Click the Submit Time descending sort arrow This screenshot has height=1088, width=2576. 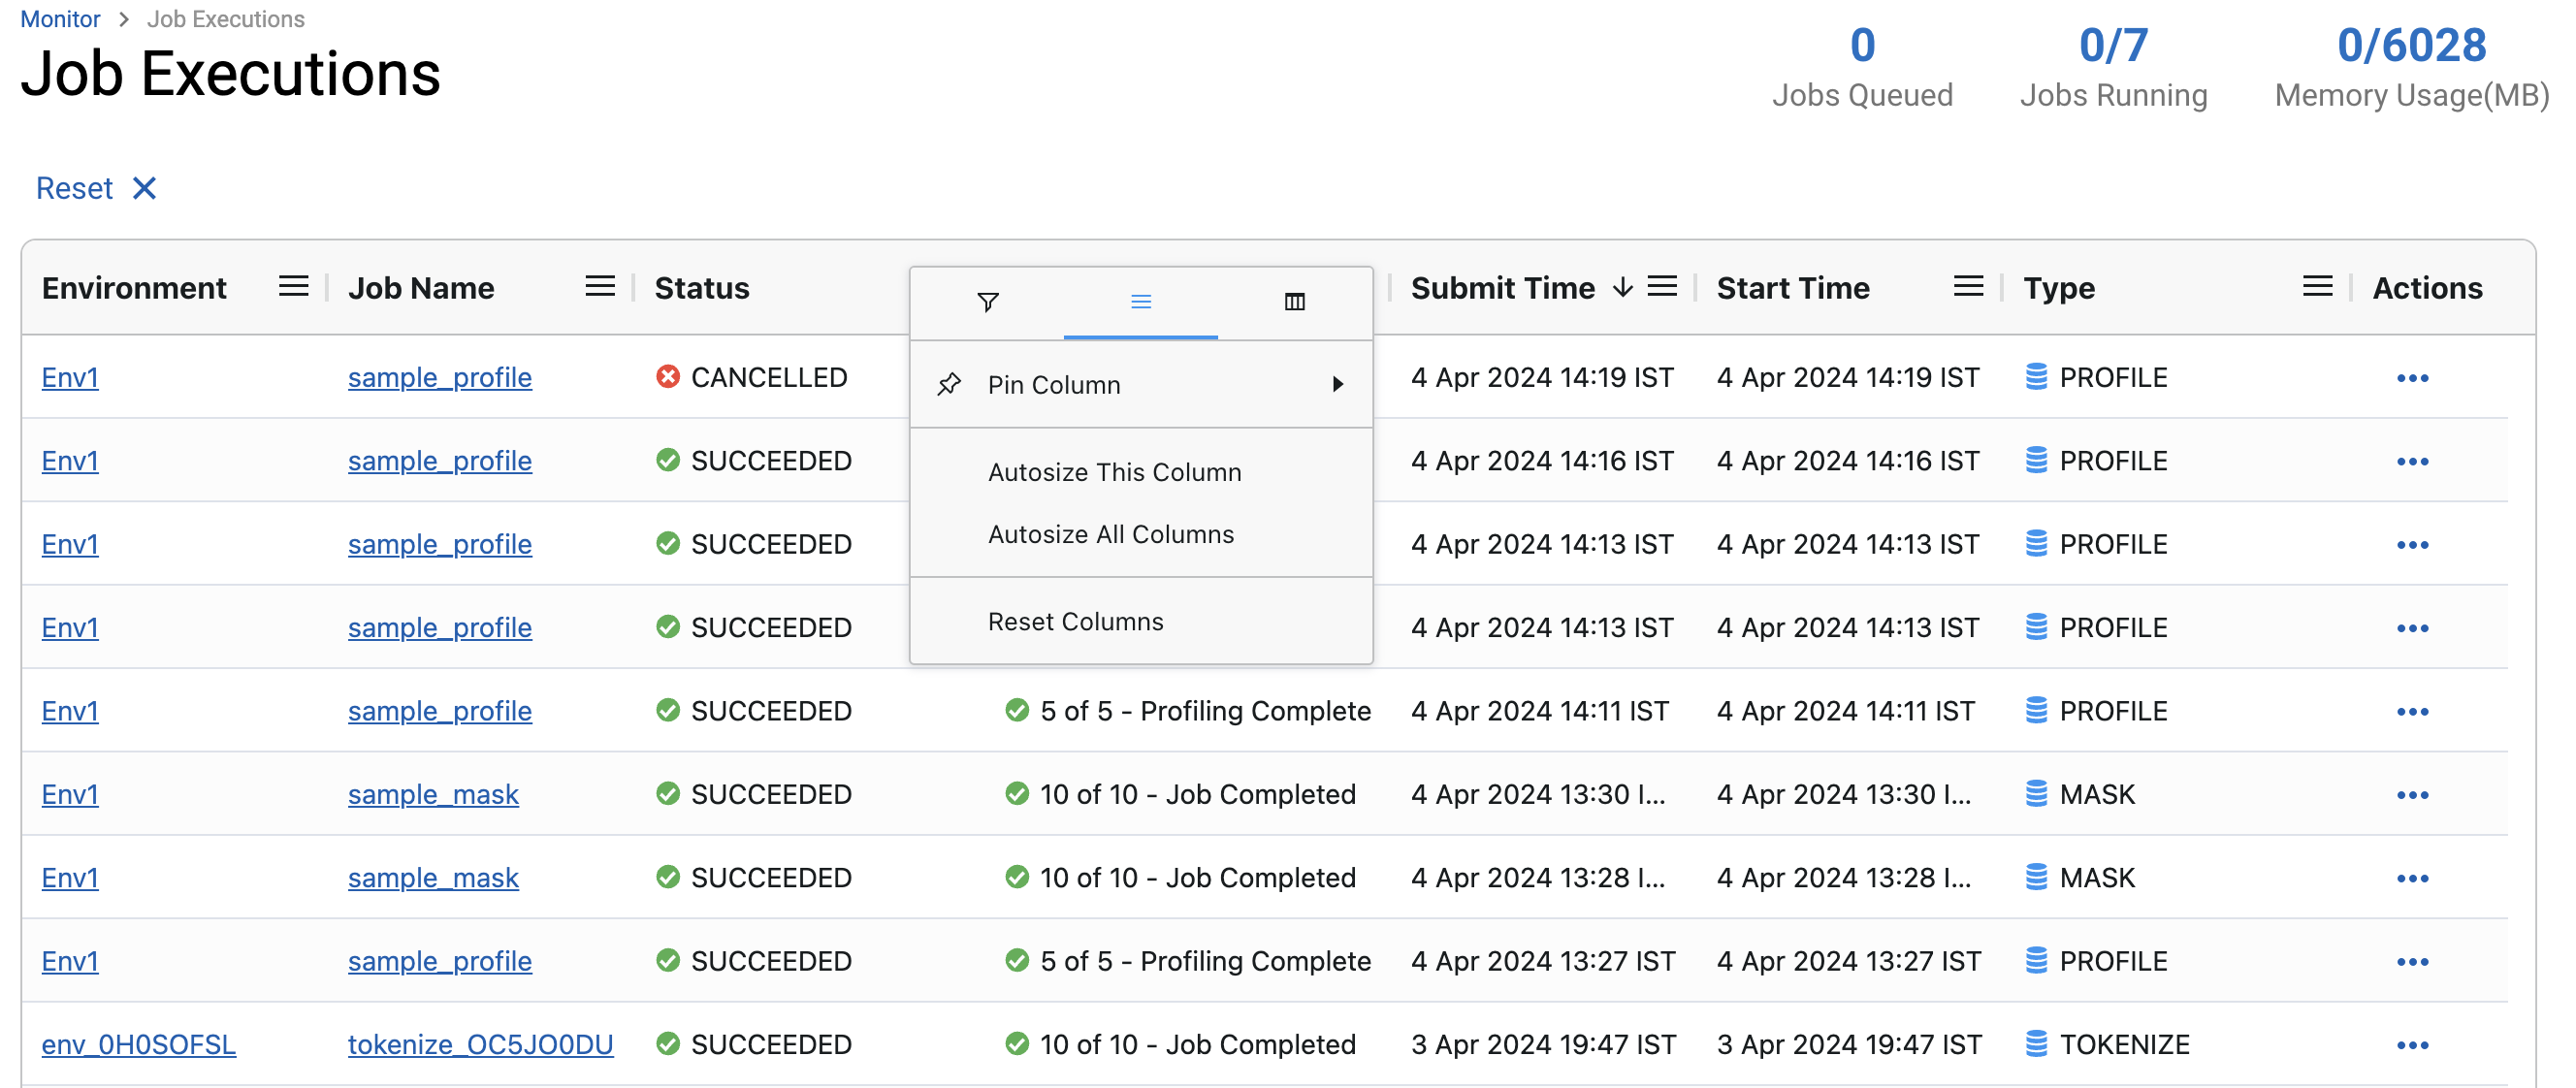(x=1622, y=288)
